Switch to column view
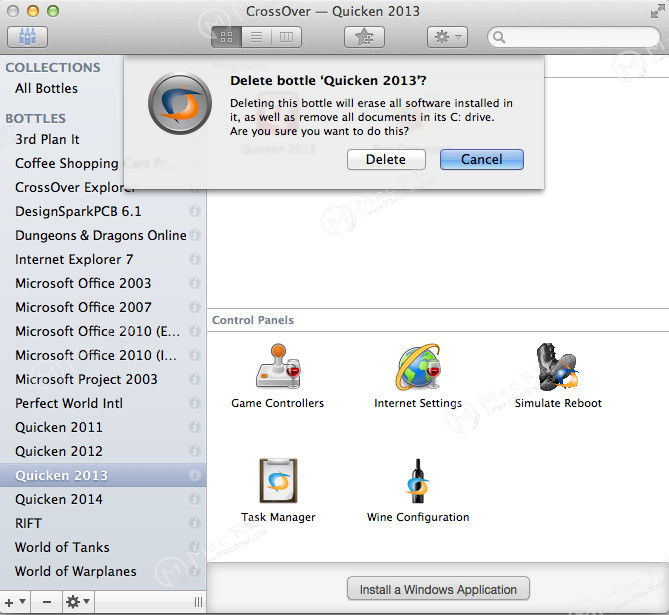The width and height of the screenshot is (669, 615). [x=286, y=37]
